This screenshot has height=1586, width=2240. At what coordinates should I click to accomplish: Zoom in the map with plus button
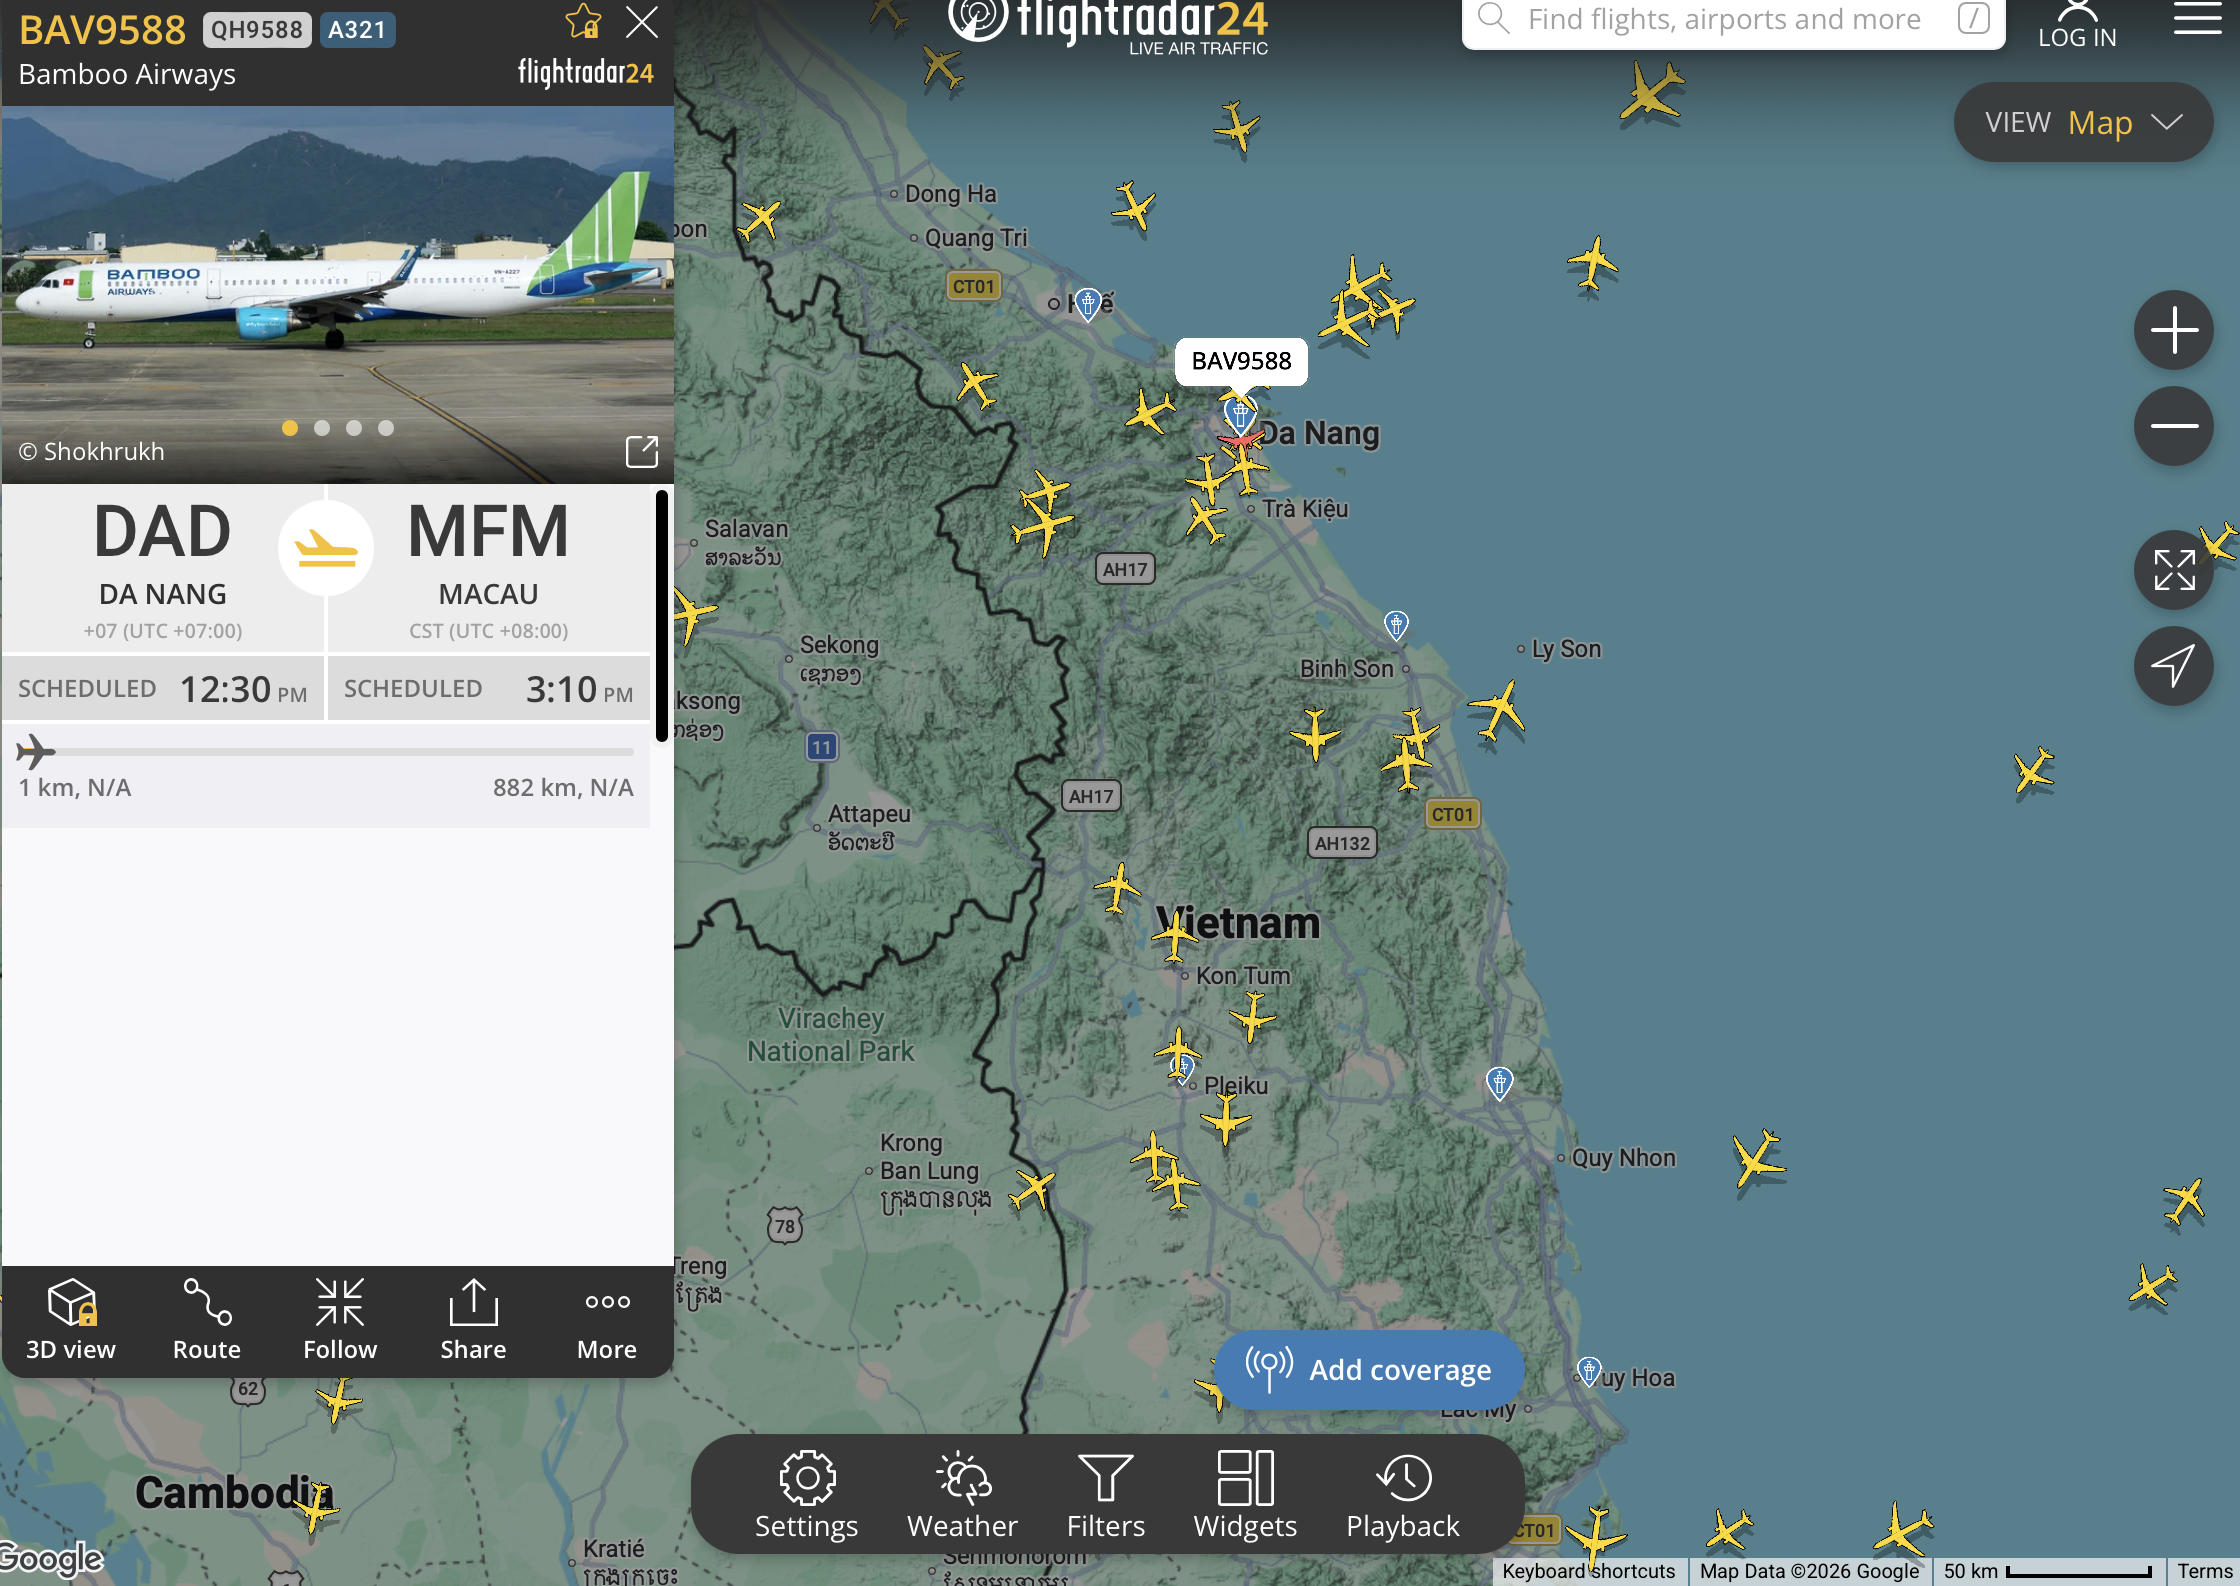(2174, 330)
